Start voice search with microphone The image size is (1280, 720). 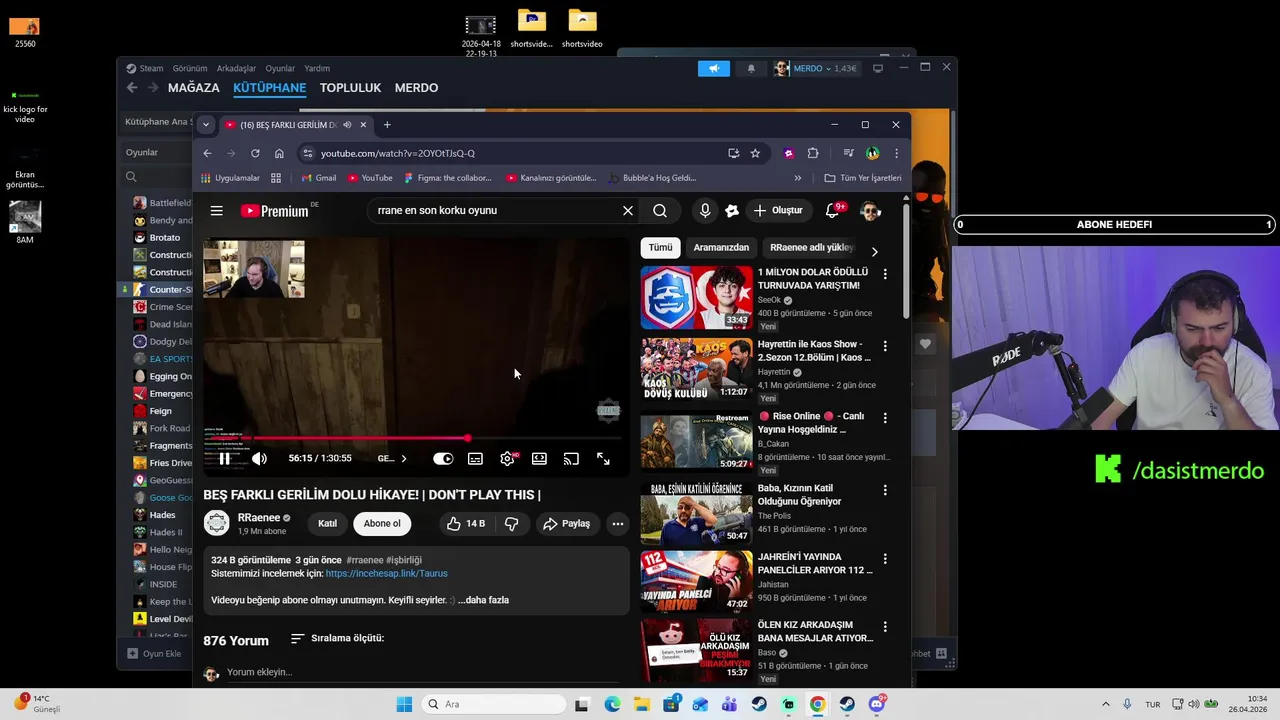coord(705,210)
